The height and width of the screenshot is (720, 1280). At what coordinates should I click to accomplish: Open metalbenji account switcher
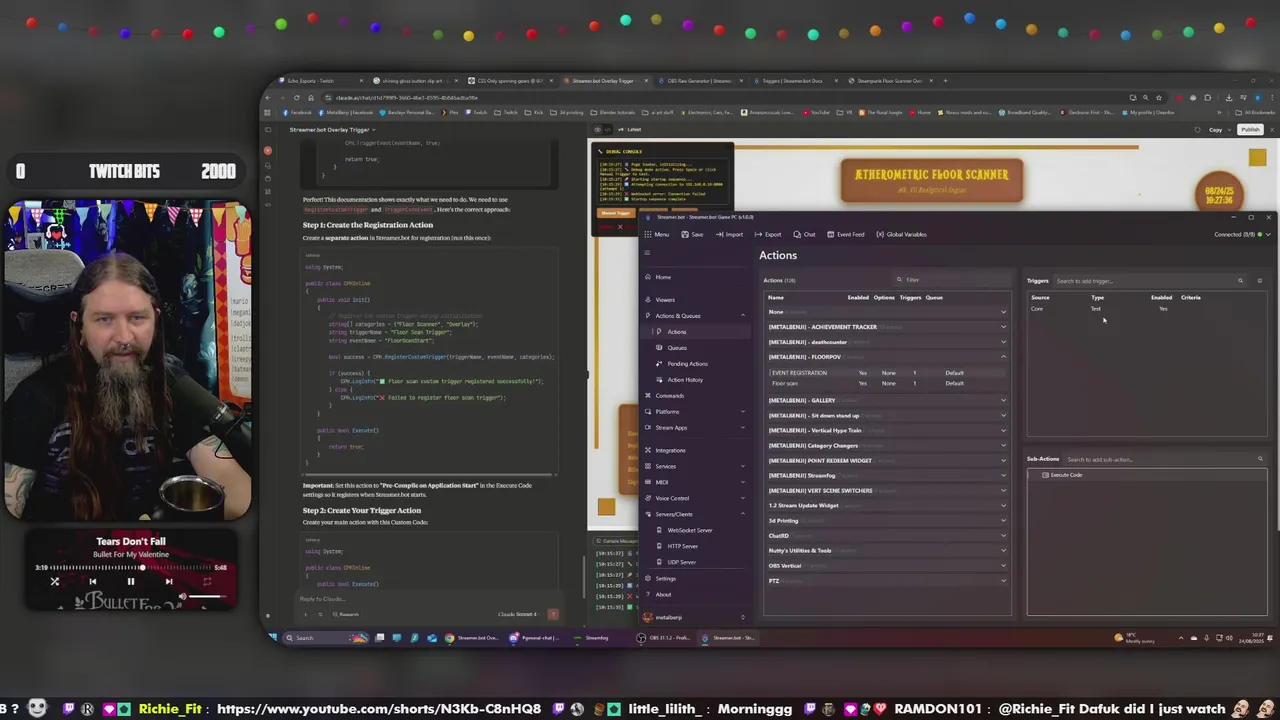coord(696,617)
